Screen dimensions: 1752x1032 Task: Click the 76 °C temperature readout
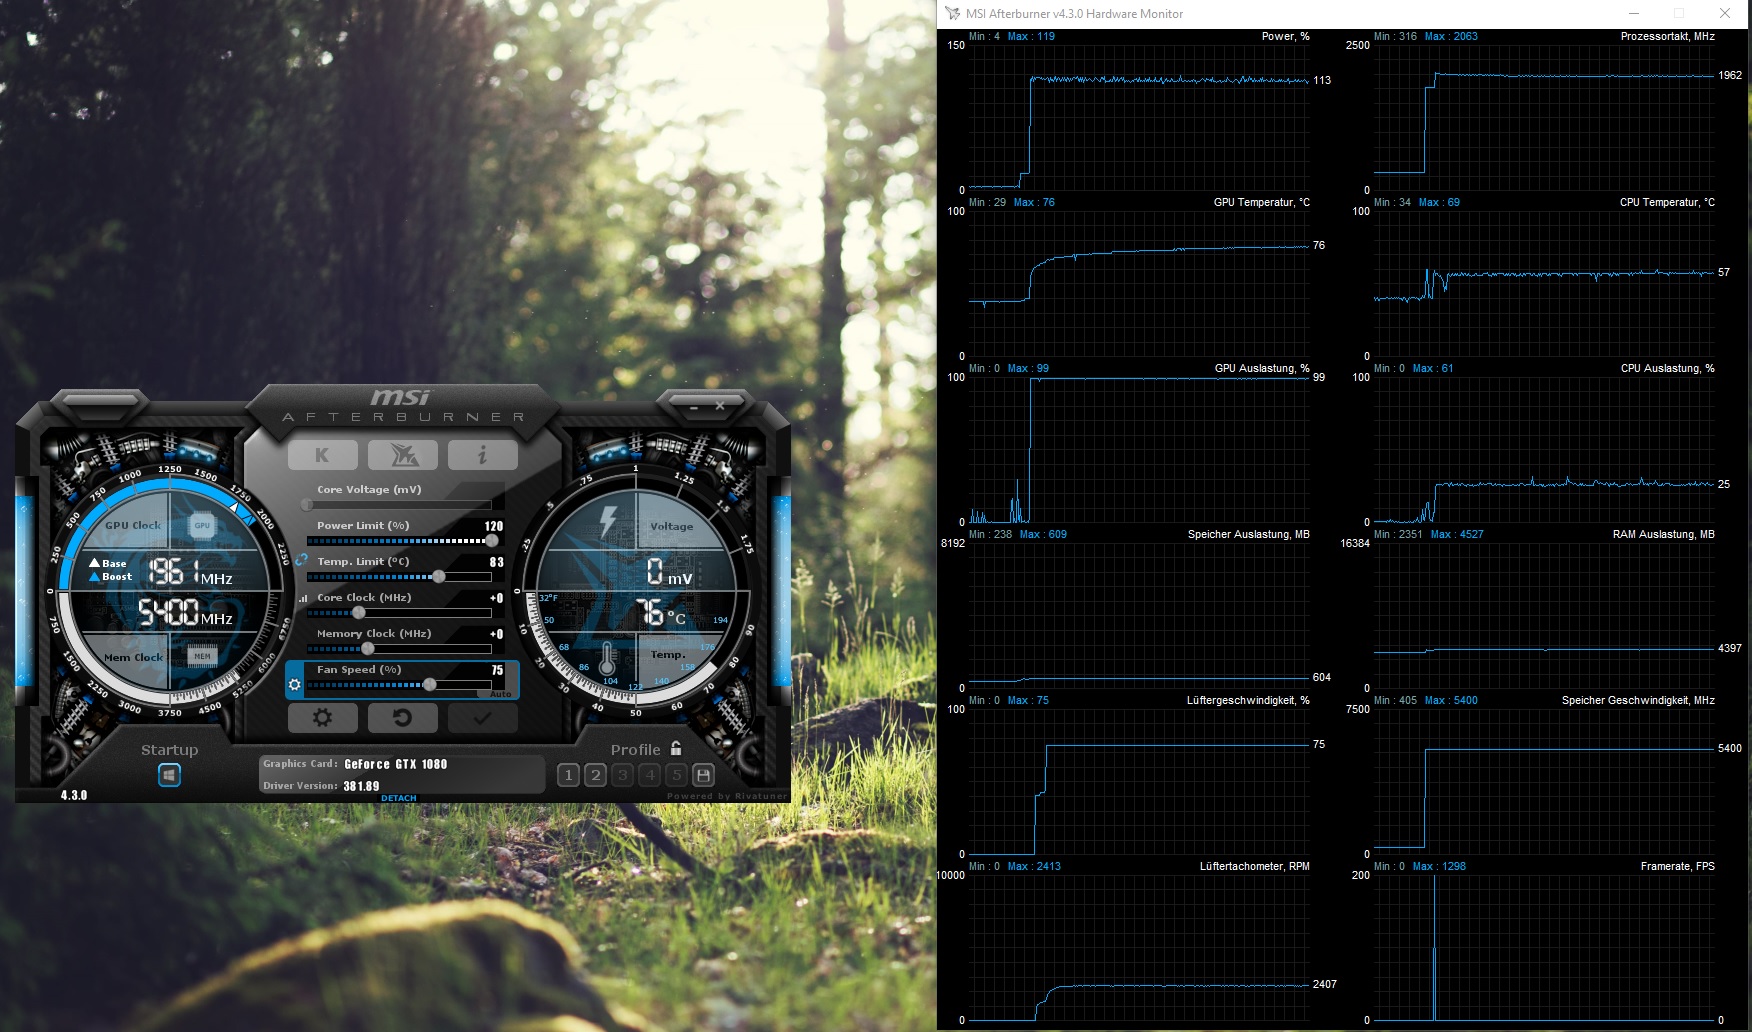(x=661, y=613)
